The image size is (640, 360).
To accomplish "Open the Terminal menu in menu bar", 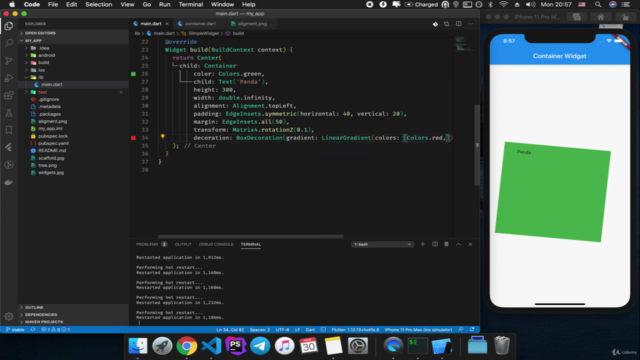I will [191, 4].
